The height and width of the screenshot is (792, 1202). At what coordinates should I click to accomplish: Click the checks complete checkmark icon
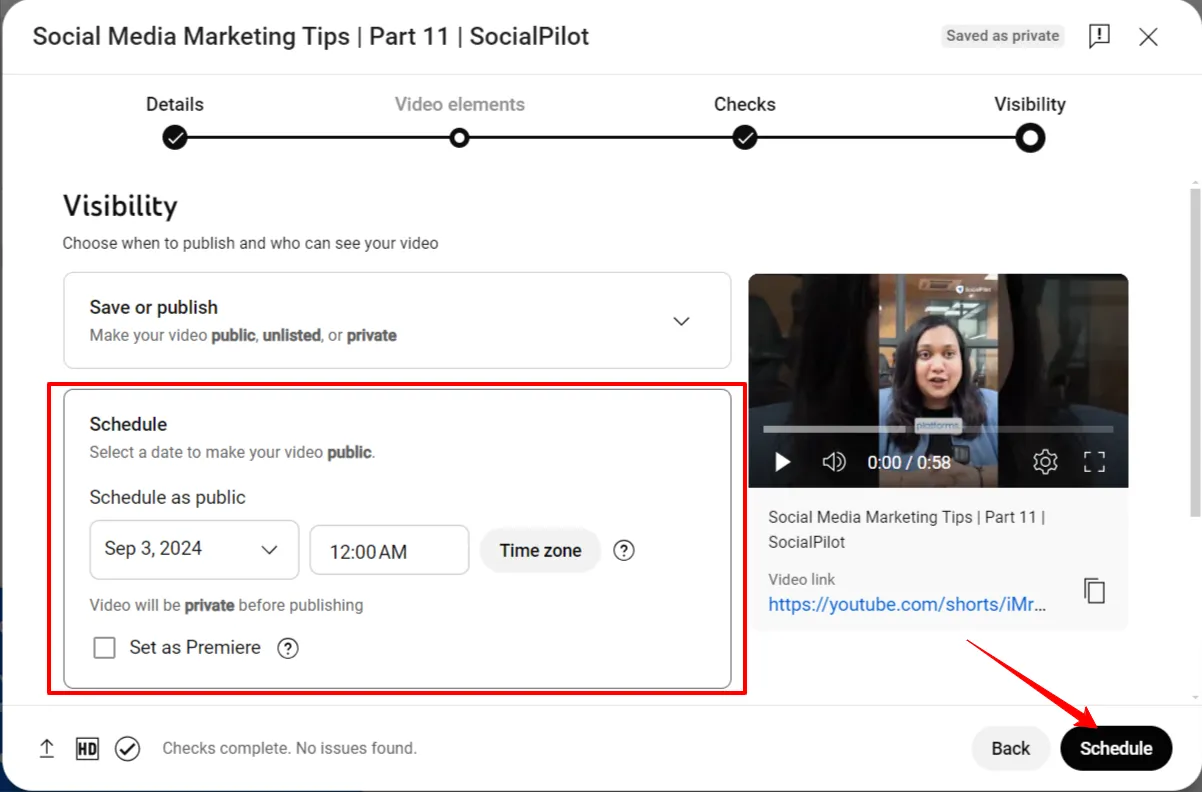tap(127, 748)
